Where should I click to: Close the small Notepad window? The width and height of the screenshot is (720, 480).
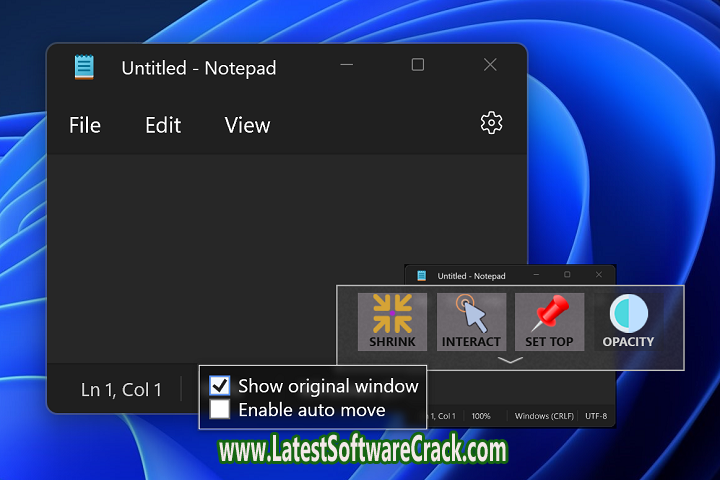point(599,275)
